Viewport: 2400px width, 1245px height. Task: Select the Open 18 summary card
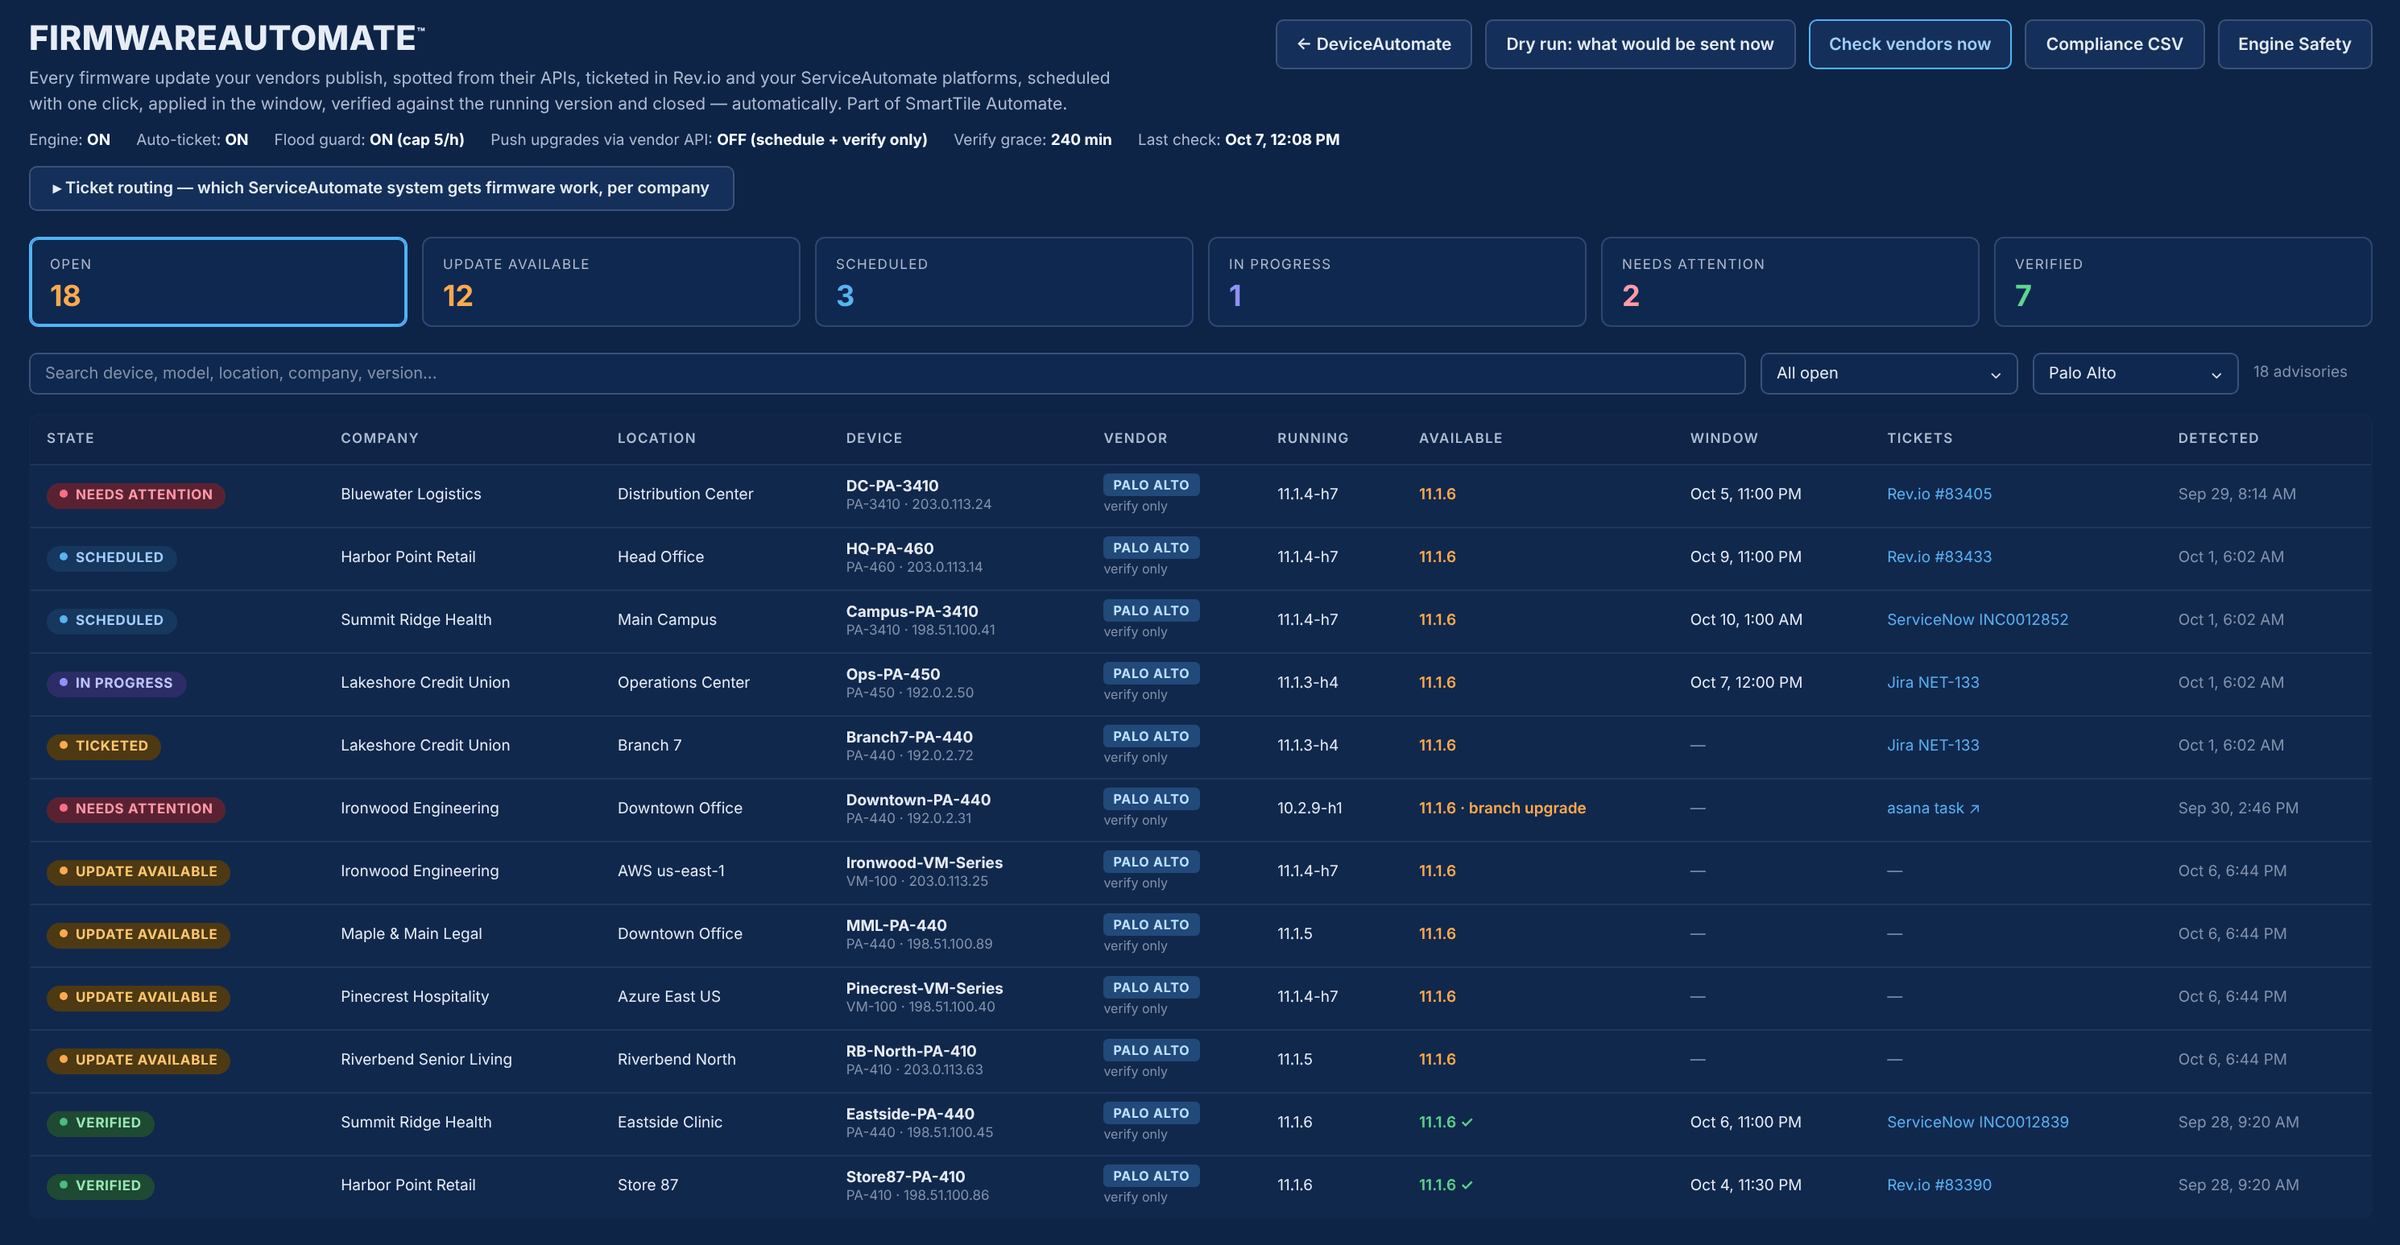(x=218, y=282)
